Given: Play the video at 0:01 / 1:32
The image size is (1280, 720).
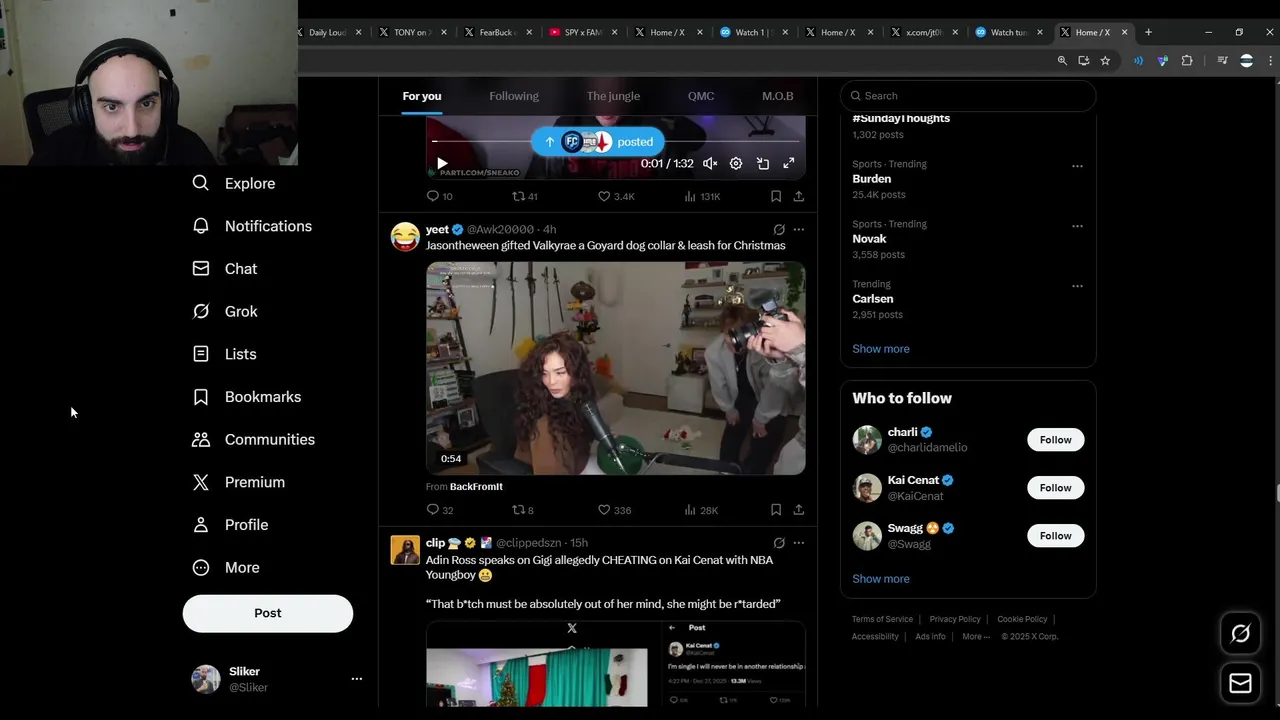Looking at the screenshot, I should coord(442,163).
